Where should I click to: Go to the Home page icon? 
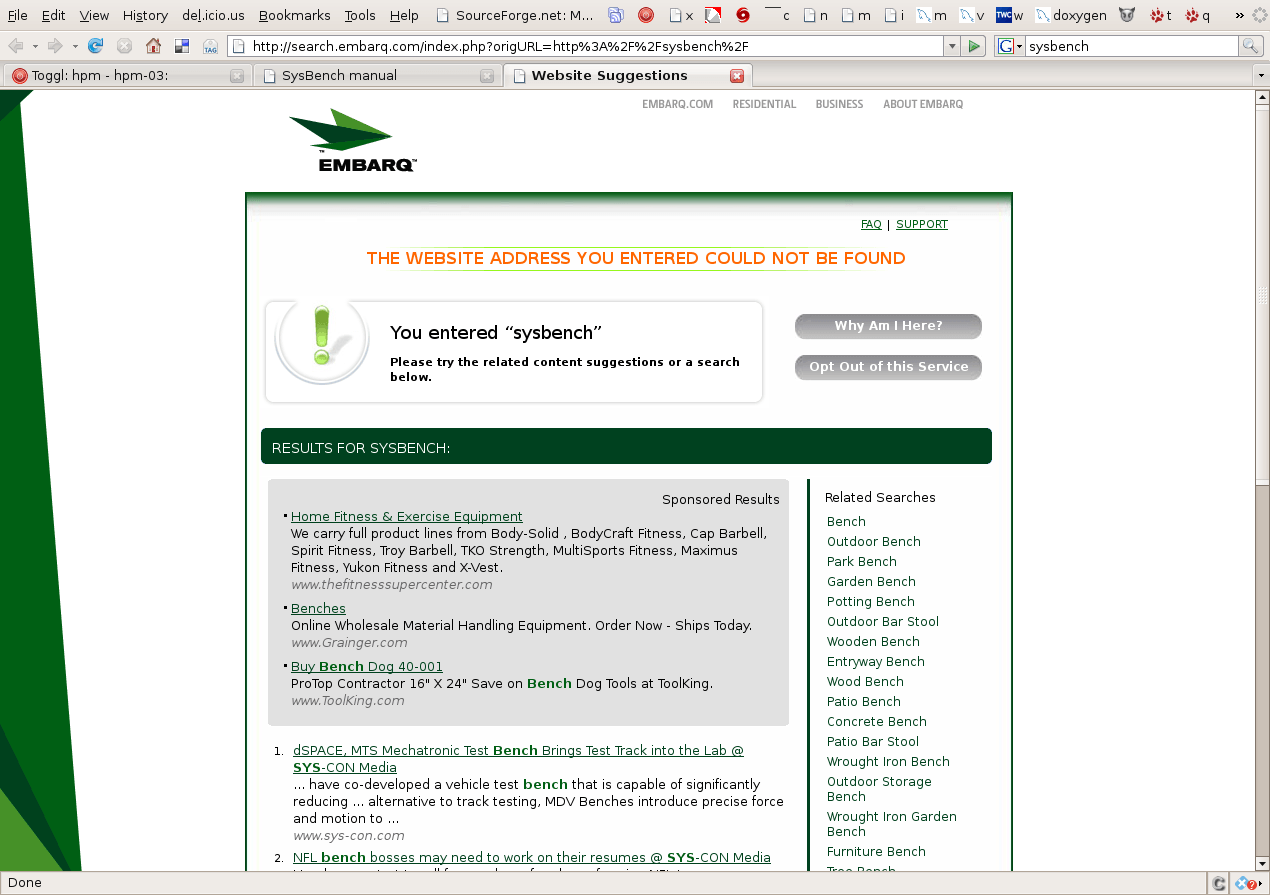tap(153, 46)
